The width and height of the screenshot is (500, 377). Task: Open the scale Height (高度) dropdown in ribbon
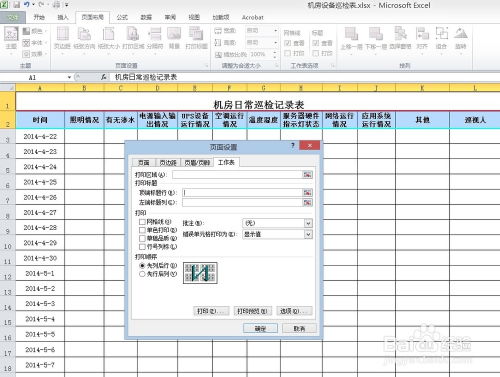click(275, 43)
